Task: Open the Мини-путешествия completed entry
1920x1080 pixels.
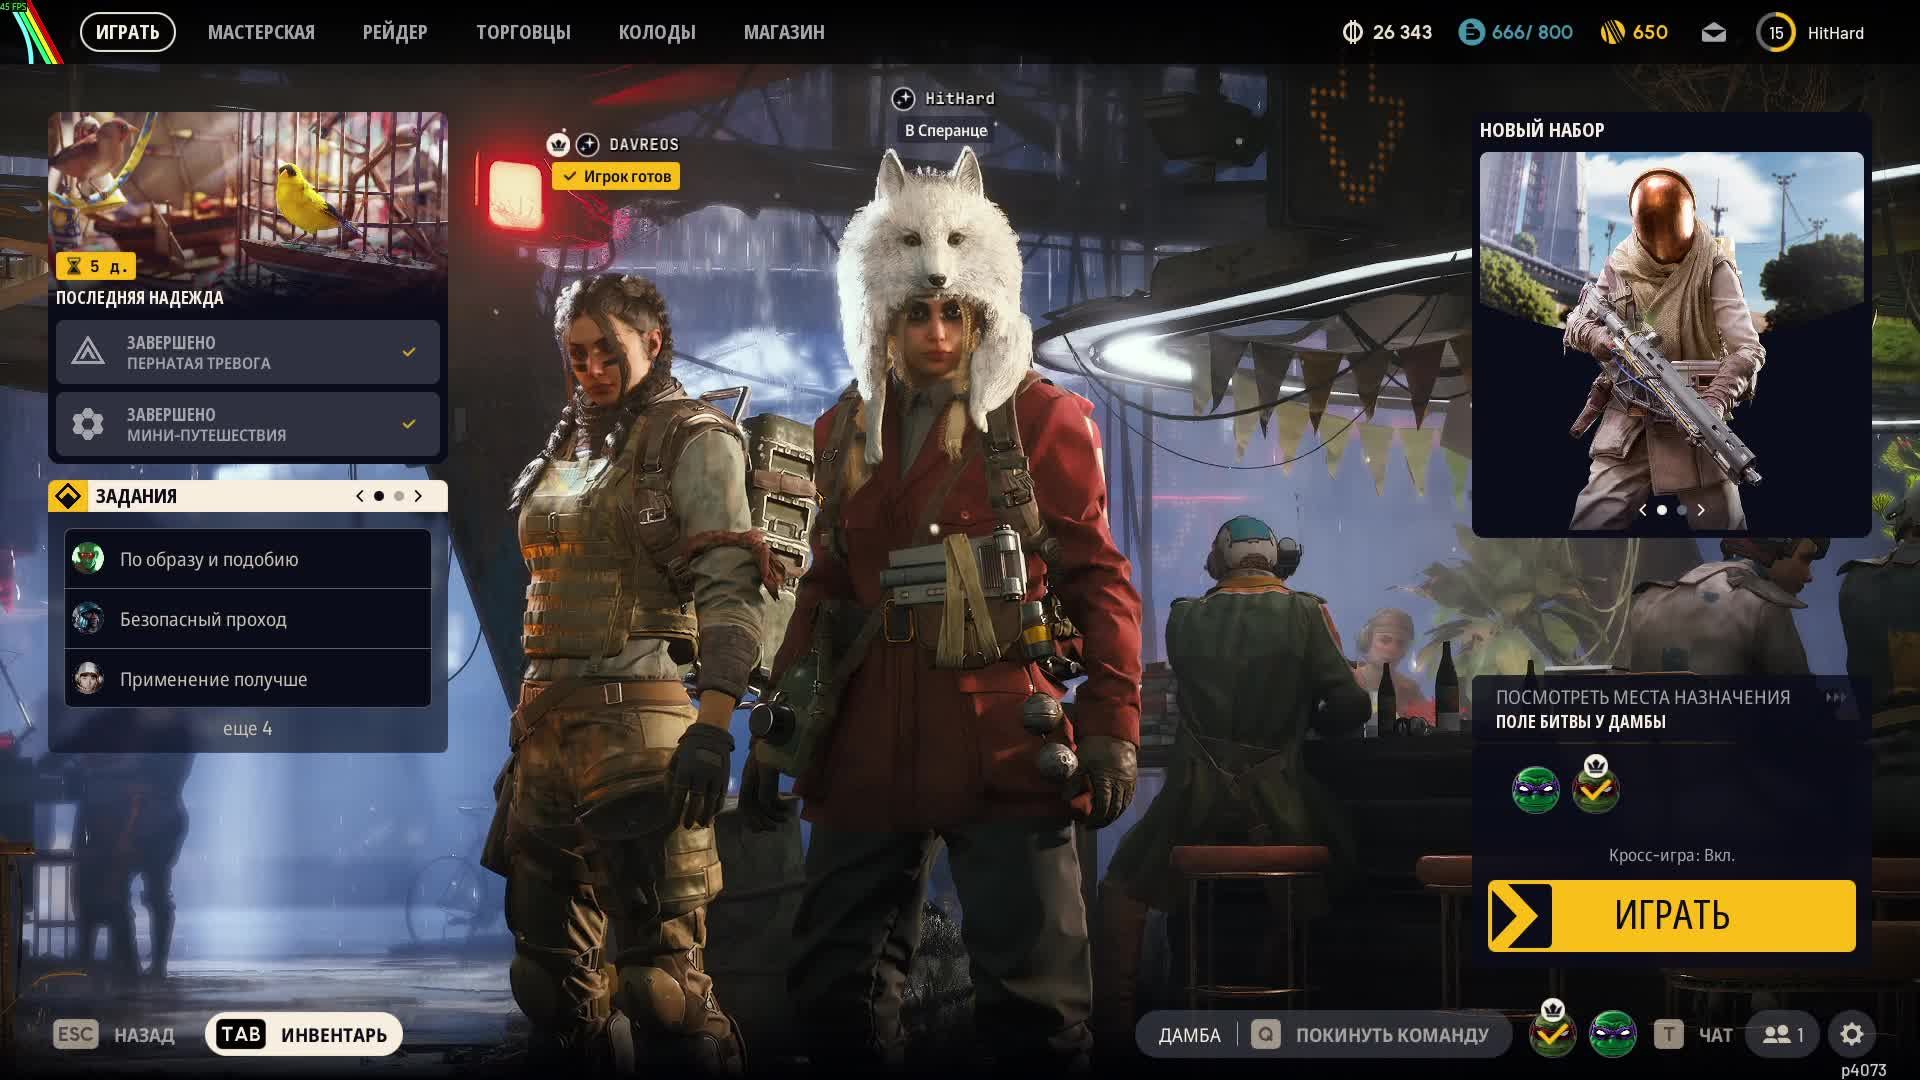Action: pos(248,424)
